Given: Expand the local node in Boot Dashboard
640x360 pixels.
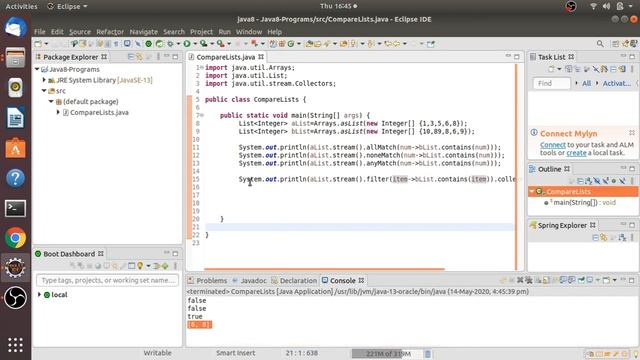Looking at the screenshot, I should [x=39, y=295].
